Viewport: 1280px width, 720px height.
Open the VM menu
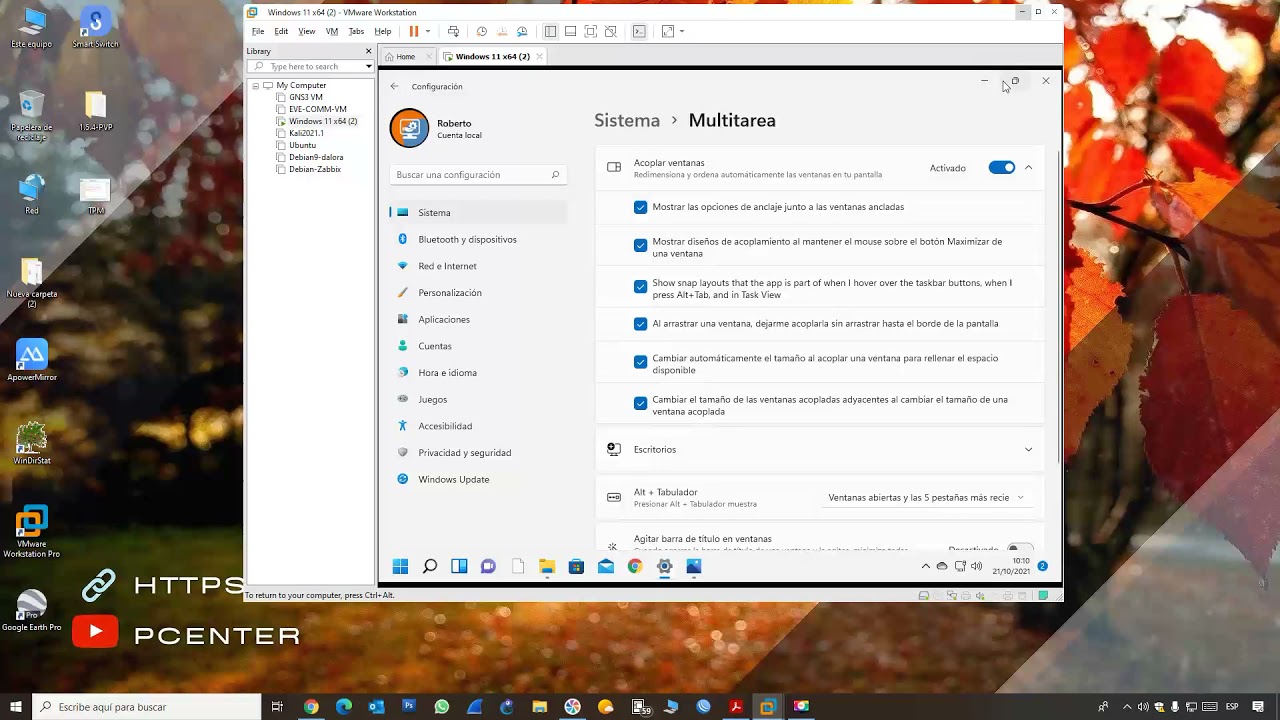(x=332, y=31)
